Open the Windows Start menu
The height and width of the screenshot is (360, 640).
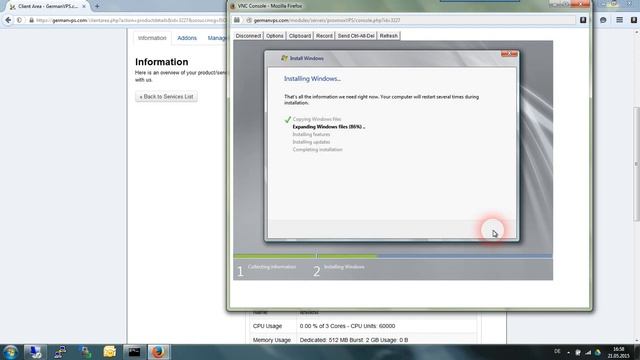(11, 352)
